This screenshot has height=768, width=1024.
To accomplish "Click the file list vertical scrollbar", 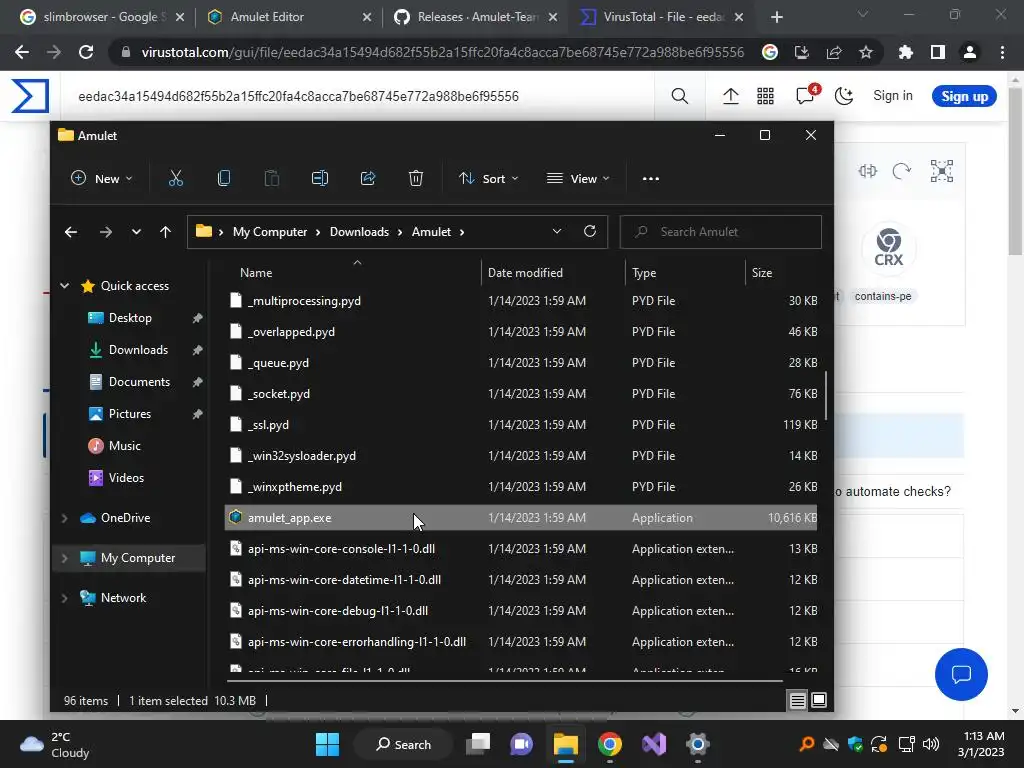I will [x=826, y=396].
